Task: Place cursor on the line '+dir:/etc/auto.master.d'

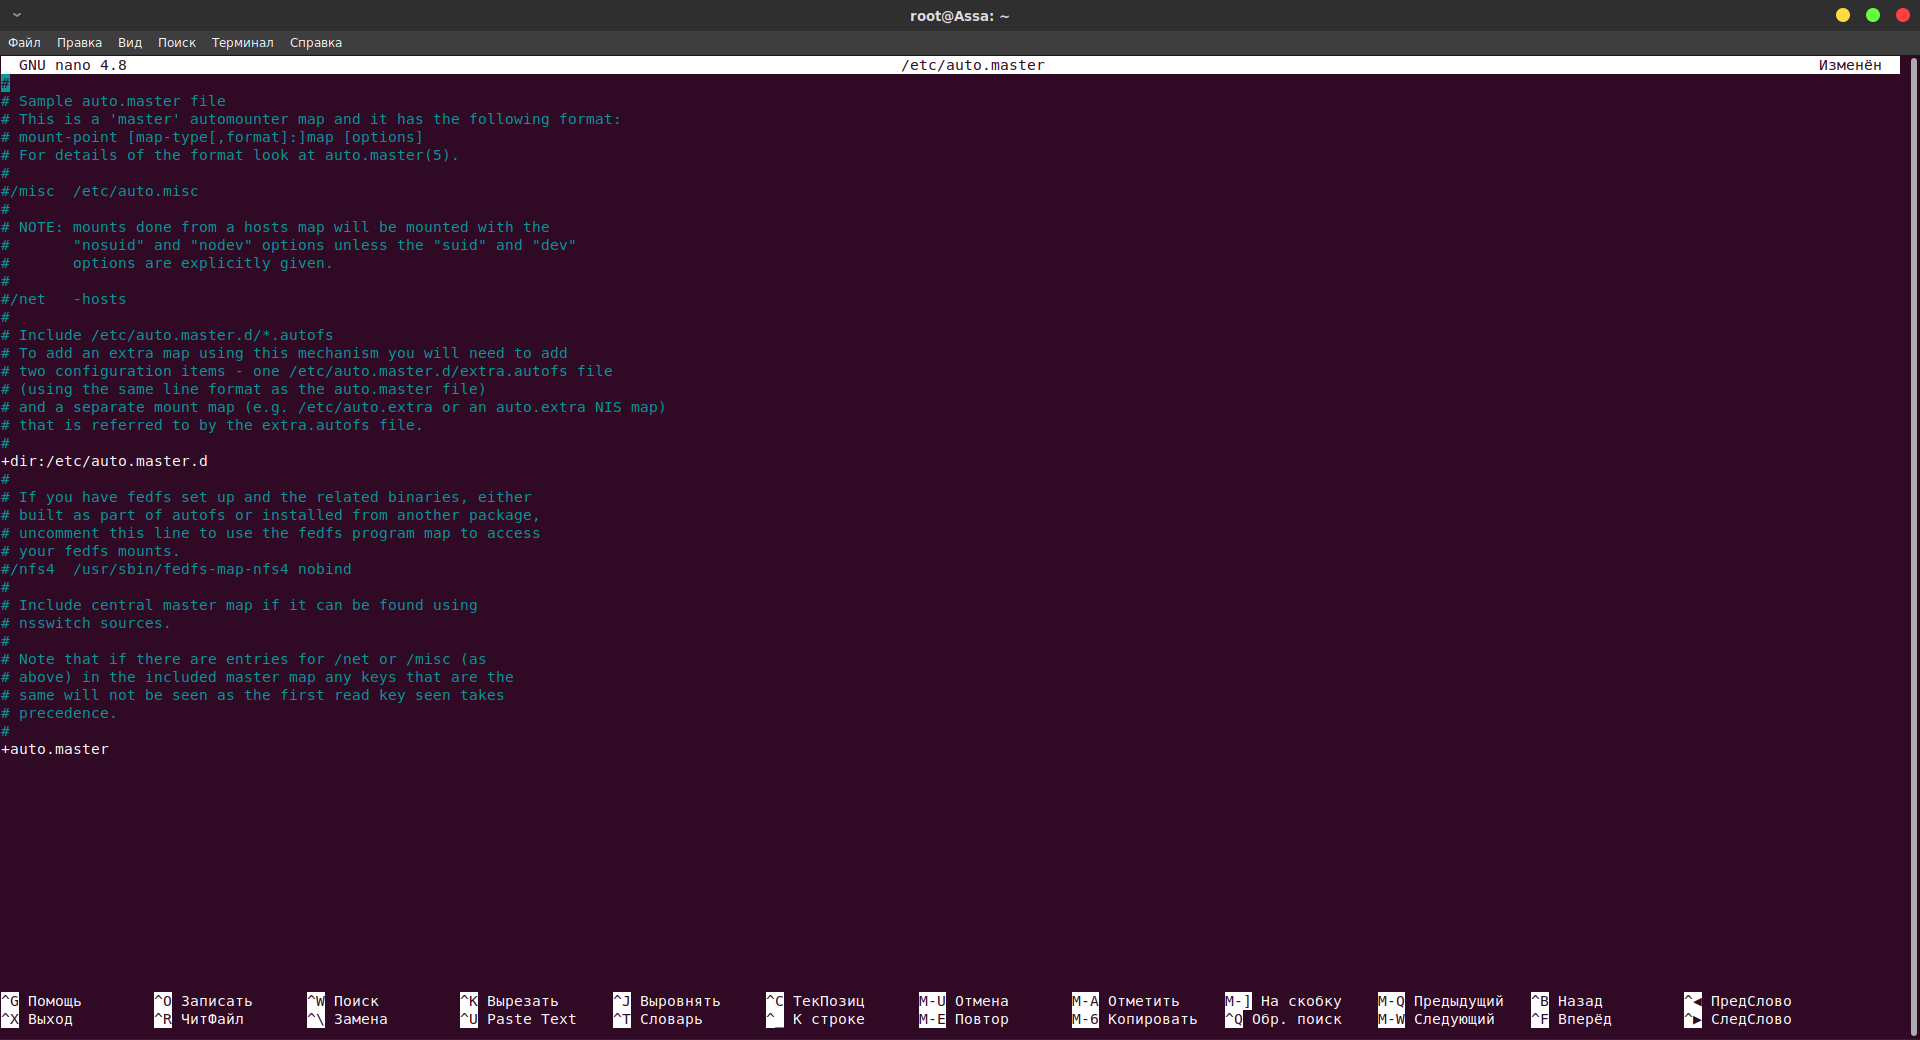Action: [105, 461]
